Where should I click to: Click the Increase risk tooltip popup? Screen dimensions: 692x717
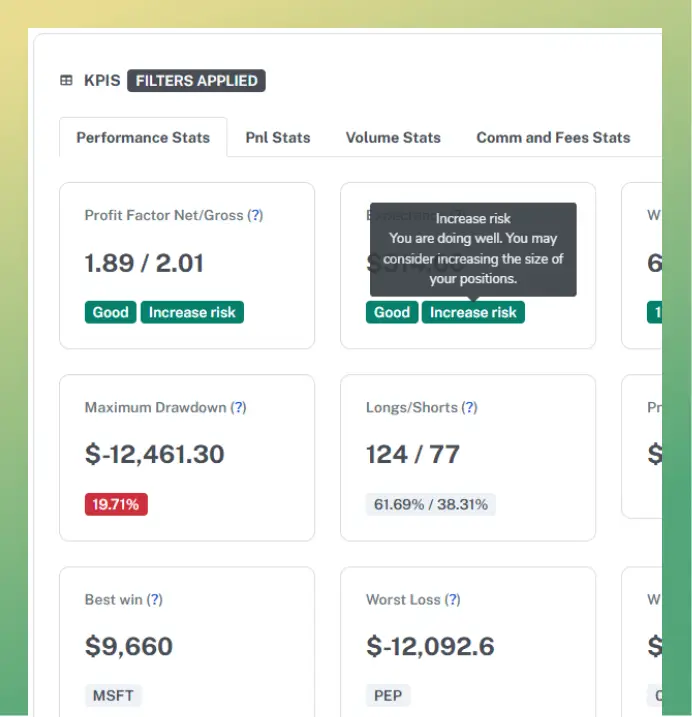coord(473,249)
